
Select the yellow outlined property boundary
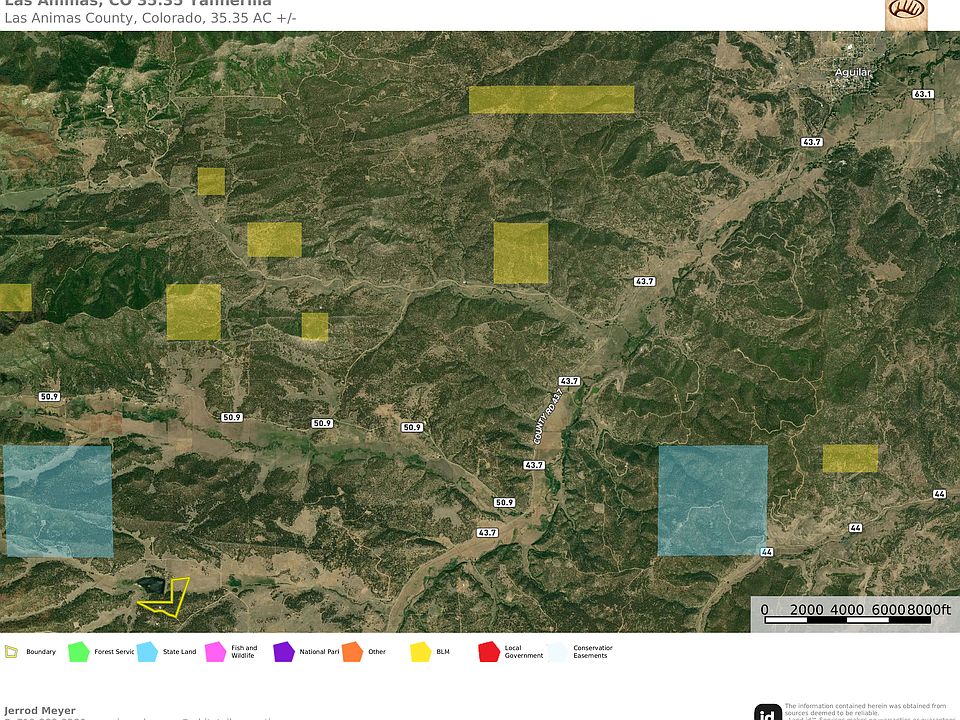point(166,596)
